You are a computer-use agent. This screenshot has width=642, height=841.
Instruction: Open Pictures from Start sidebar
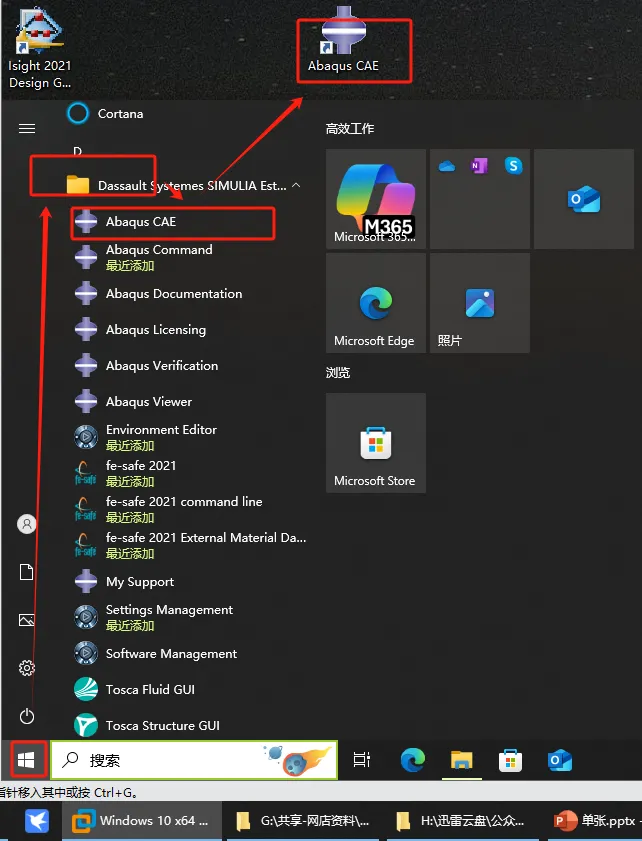point(27,620)
